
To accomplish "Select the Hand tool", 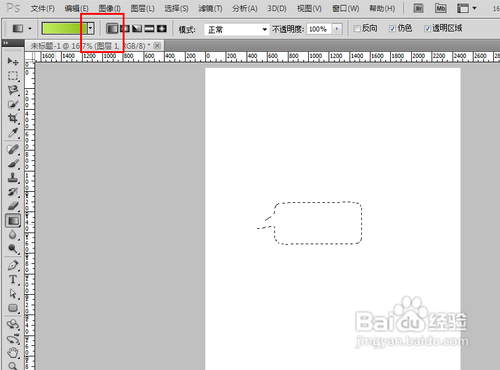I will (x=13, y=353).
